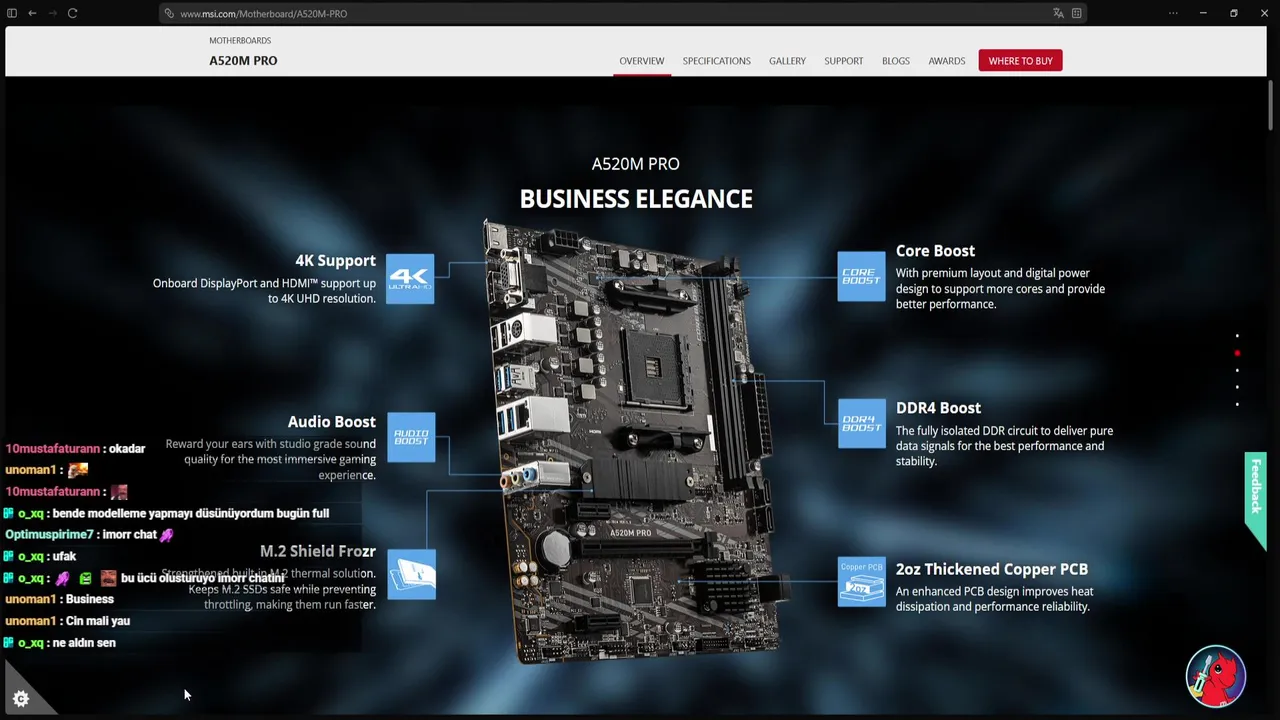
Task: Click the DDR4 Boost feature icon
Action: (861, 424)
